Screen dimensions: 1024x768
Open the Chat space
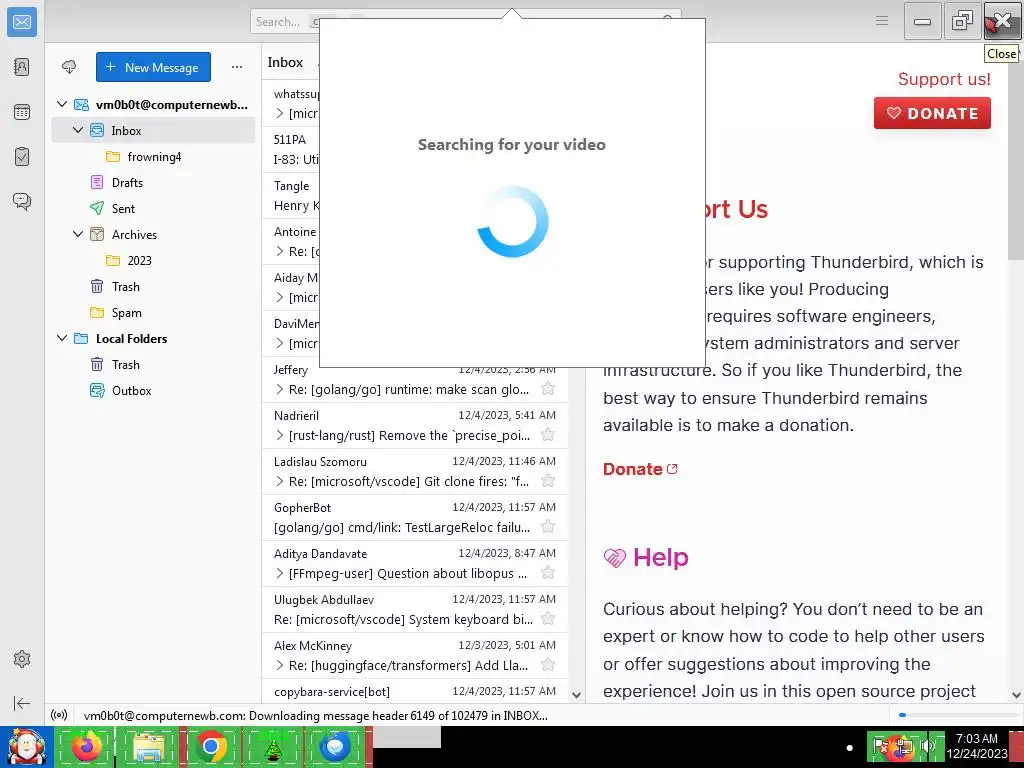pyautogui.click(x=22, y=201)
